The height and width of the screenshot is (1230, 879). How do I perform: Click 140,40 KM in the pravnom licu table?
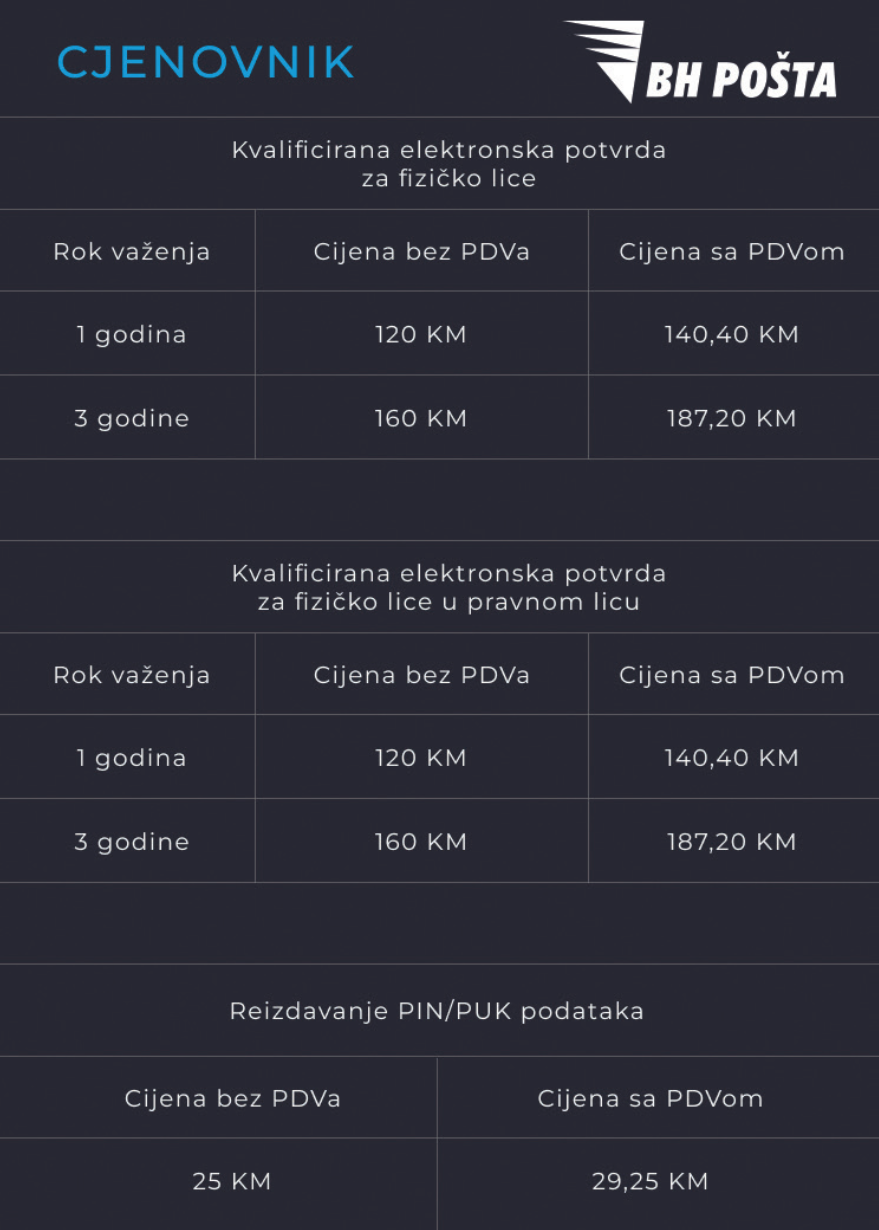732,758
